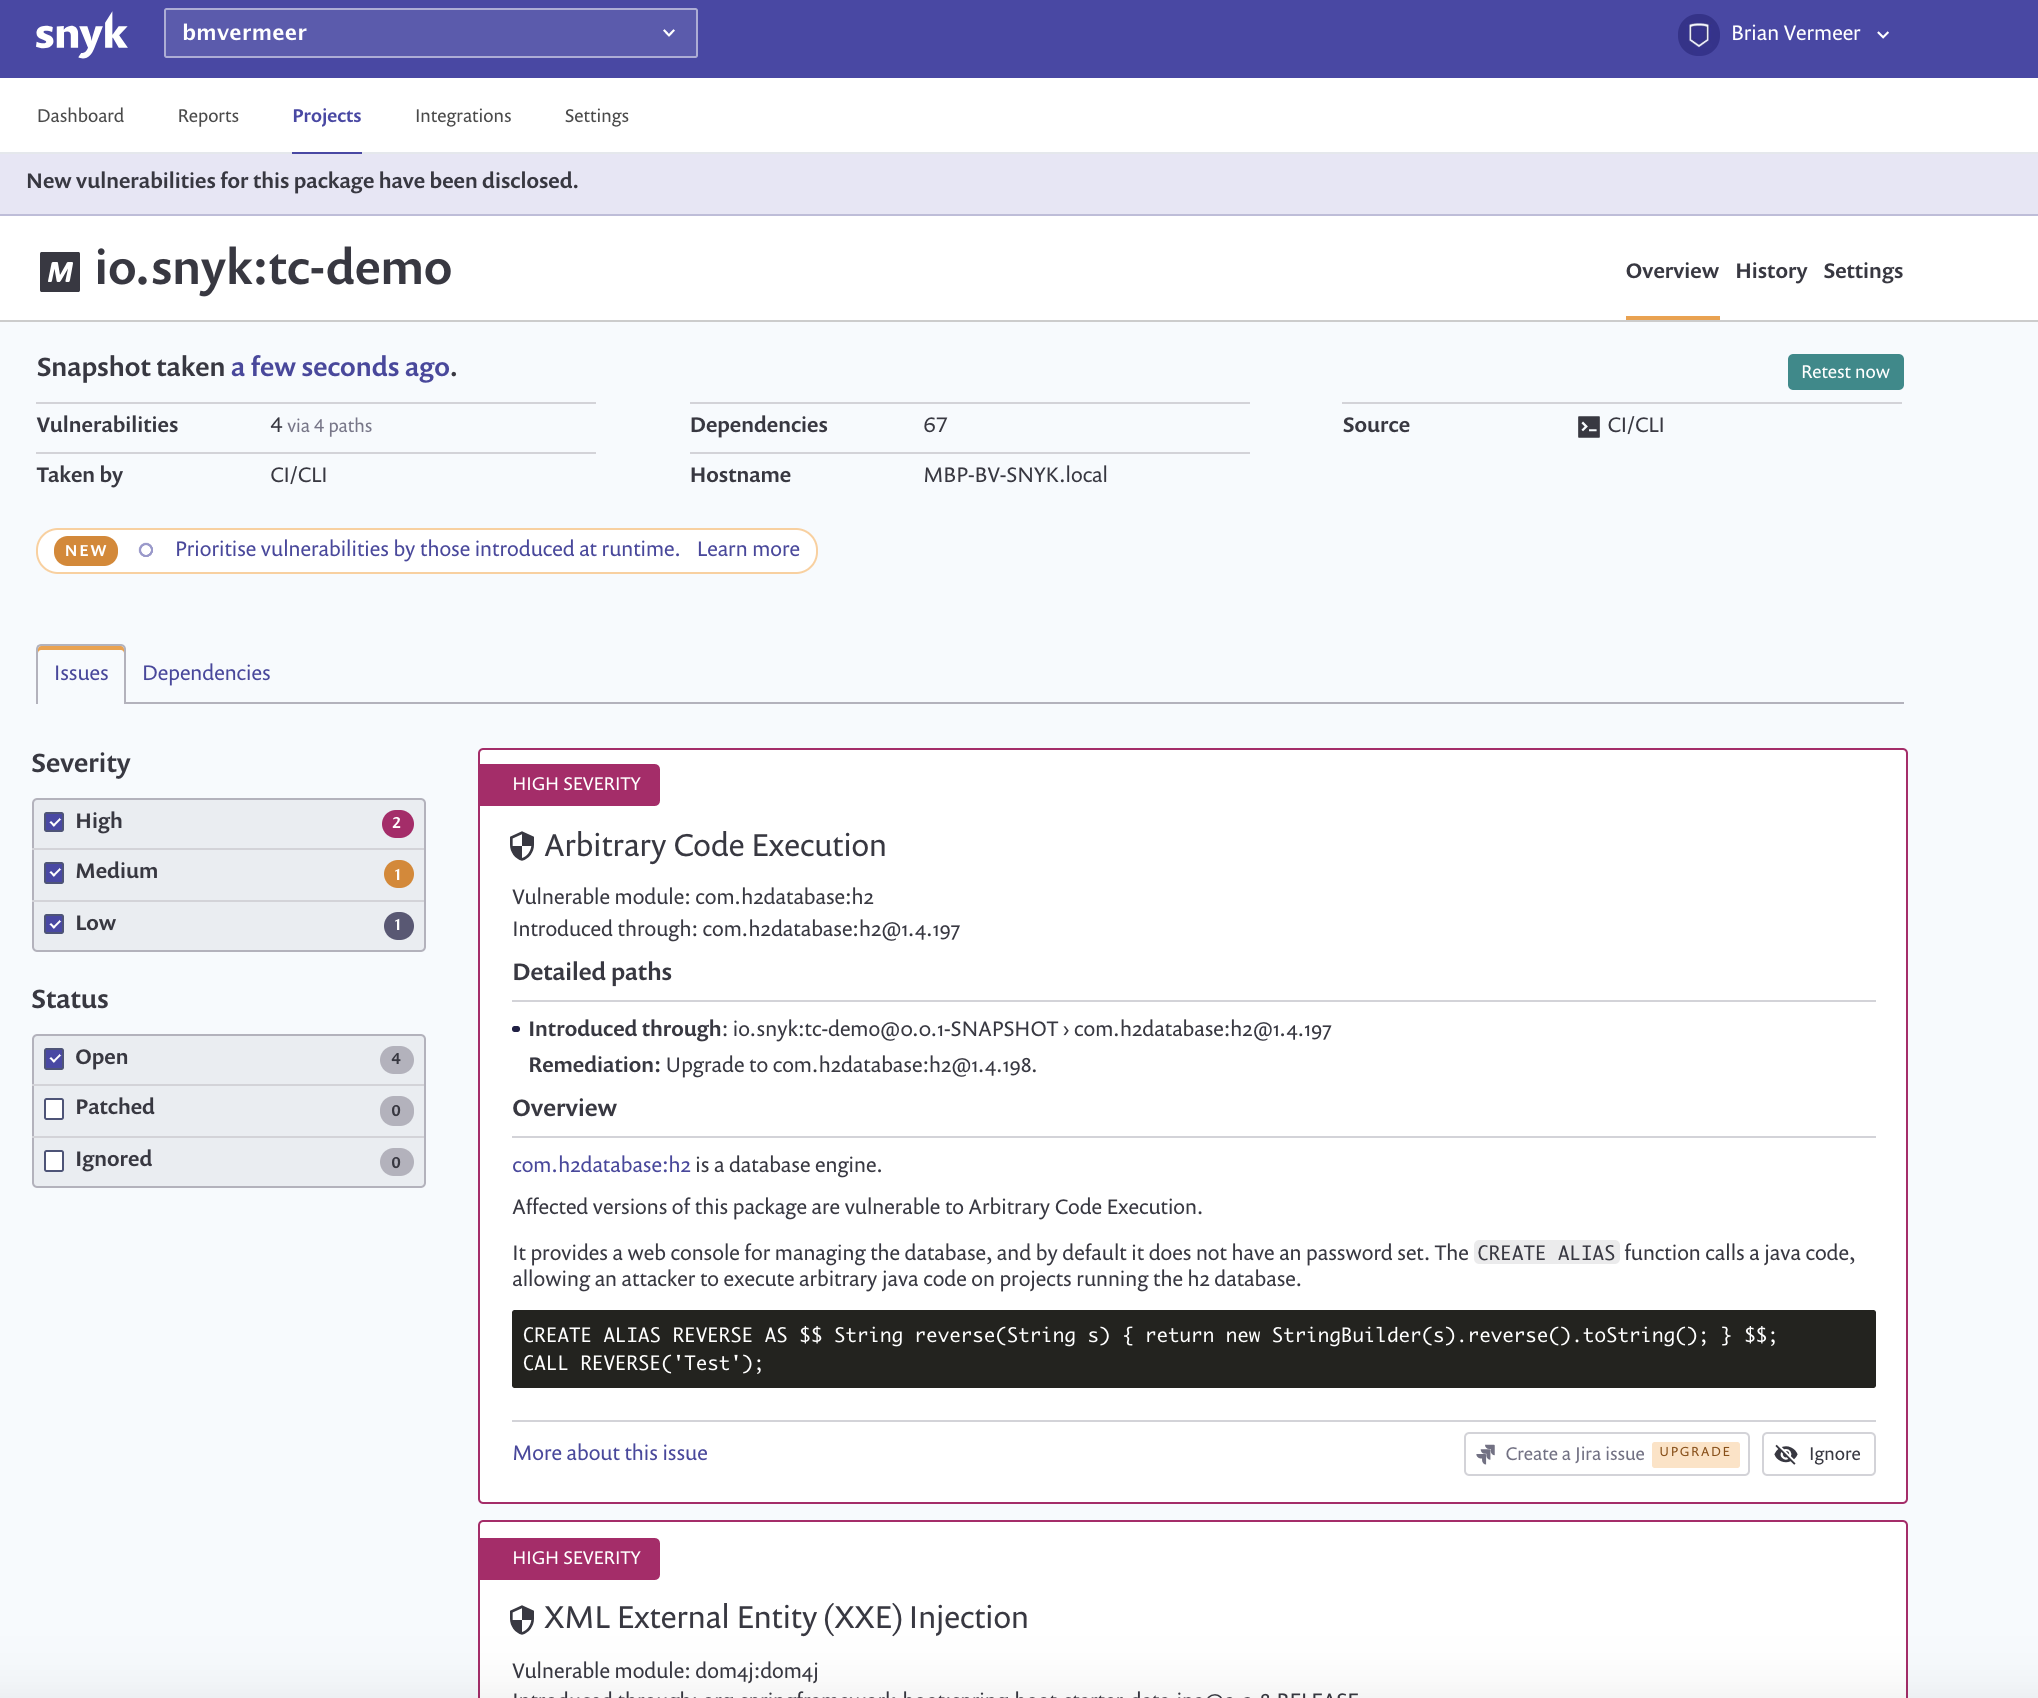Select the Issues tab
The width and height of the screenshot is (2038, 1698).
[x=81, y=673]
